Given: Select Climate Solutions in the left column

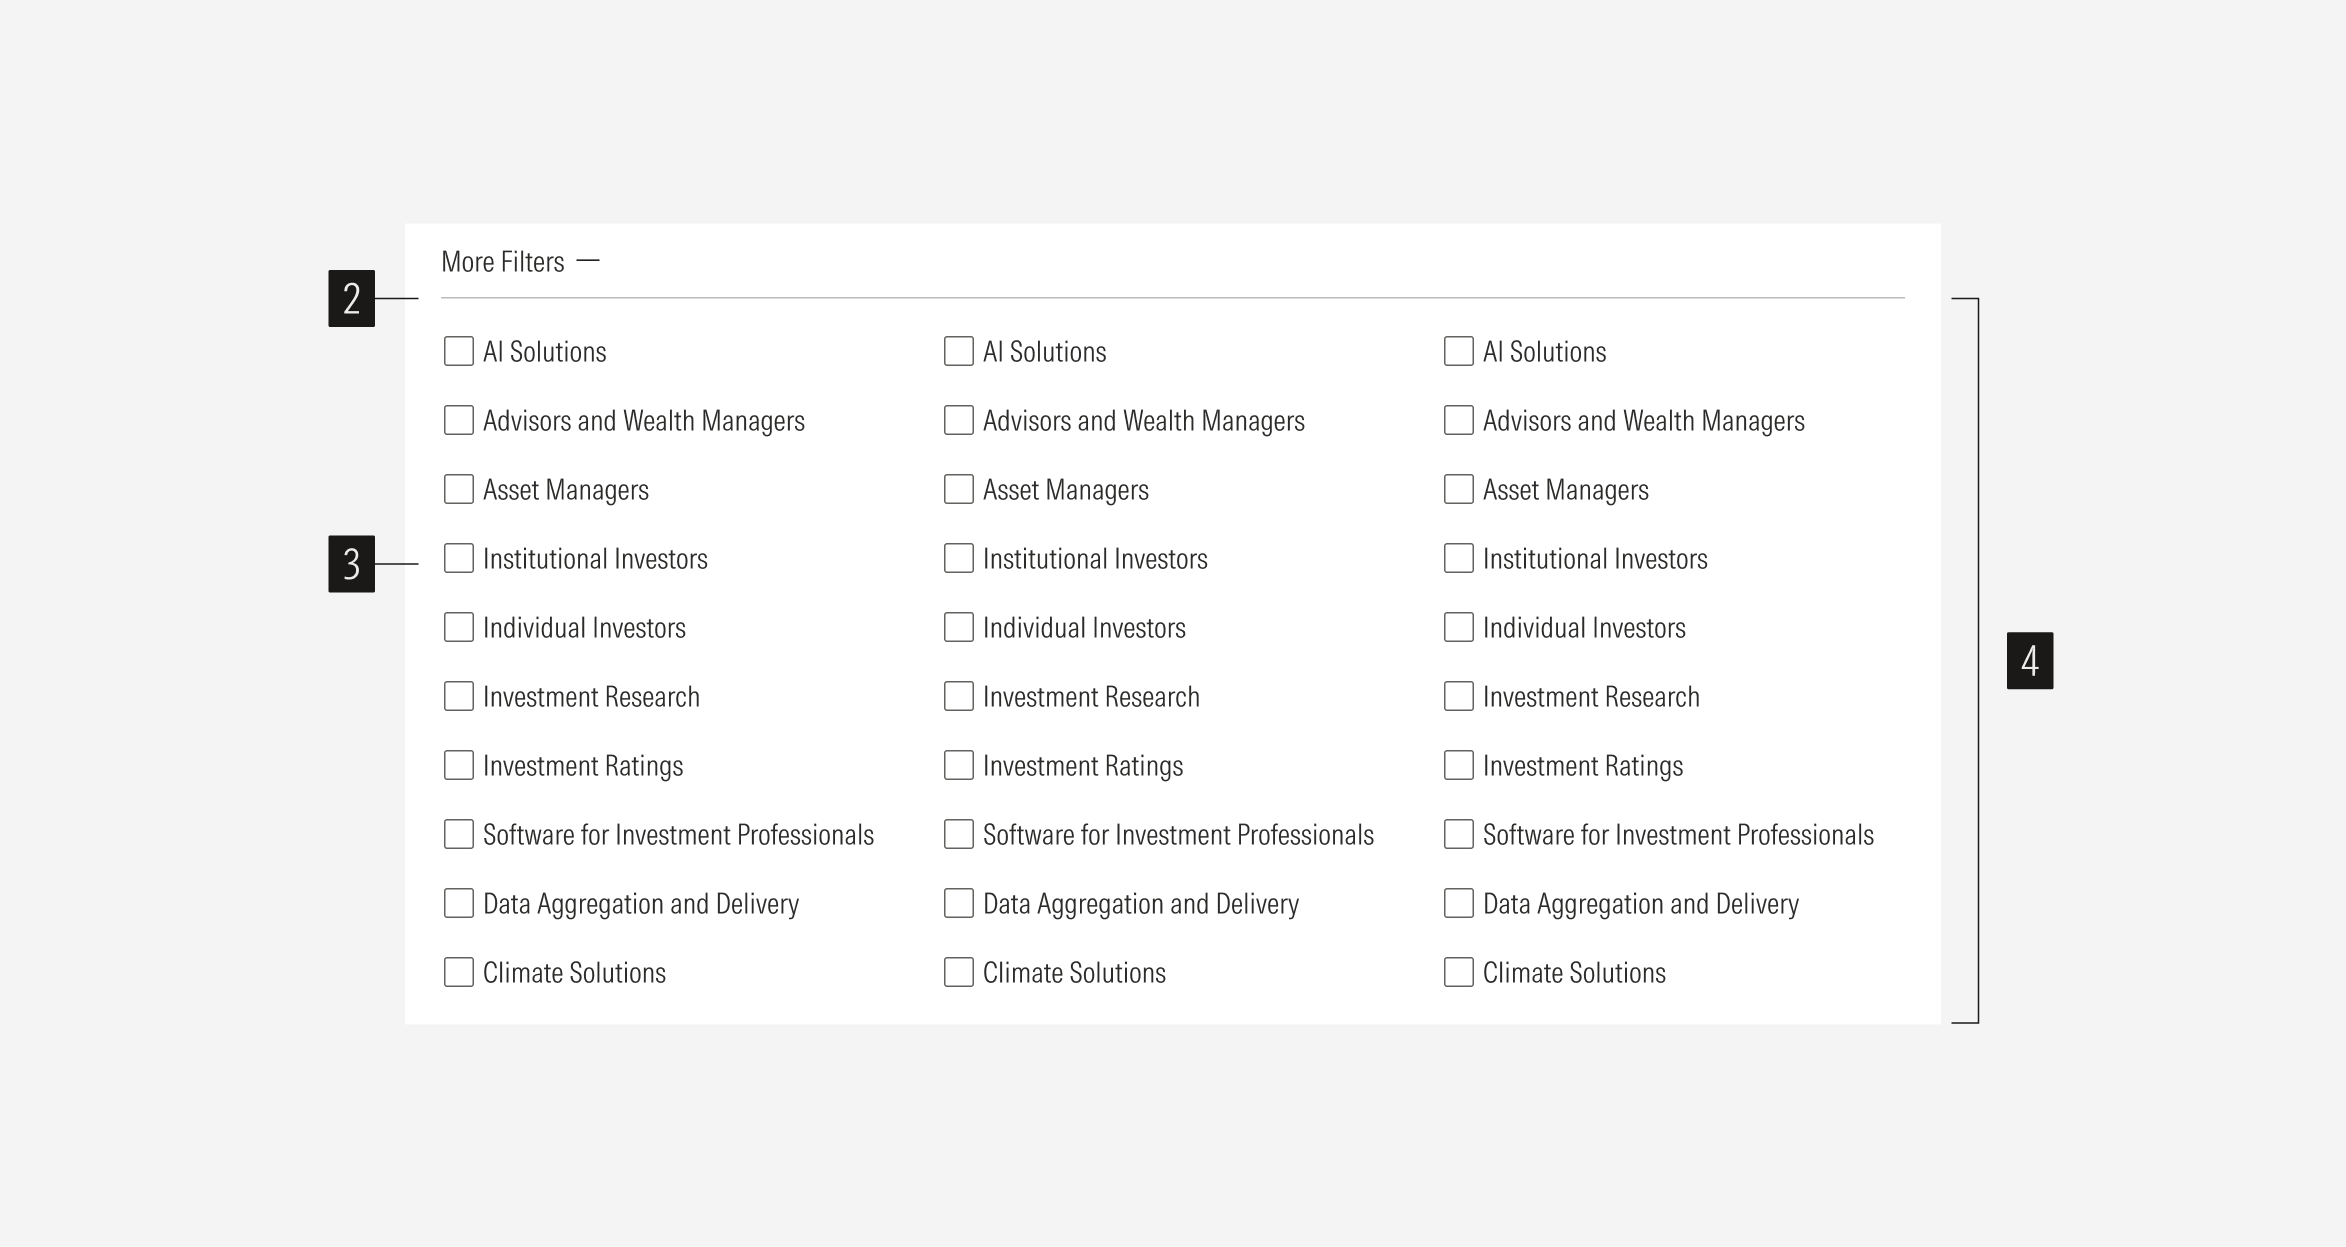Looking at the screenshot, I should [x=459, y=972].
